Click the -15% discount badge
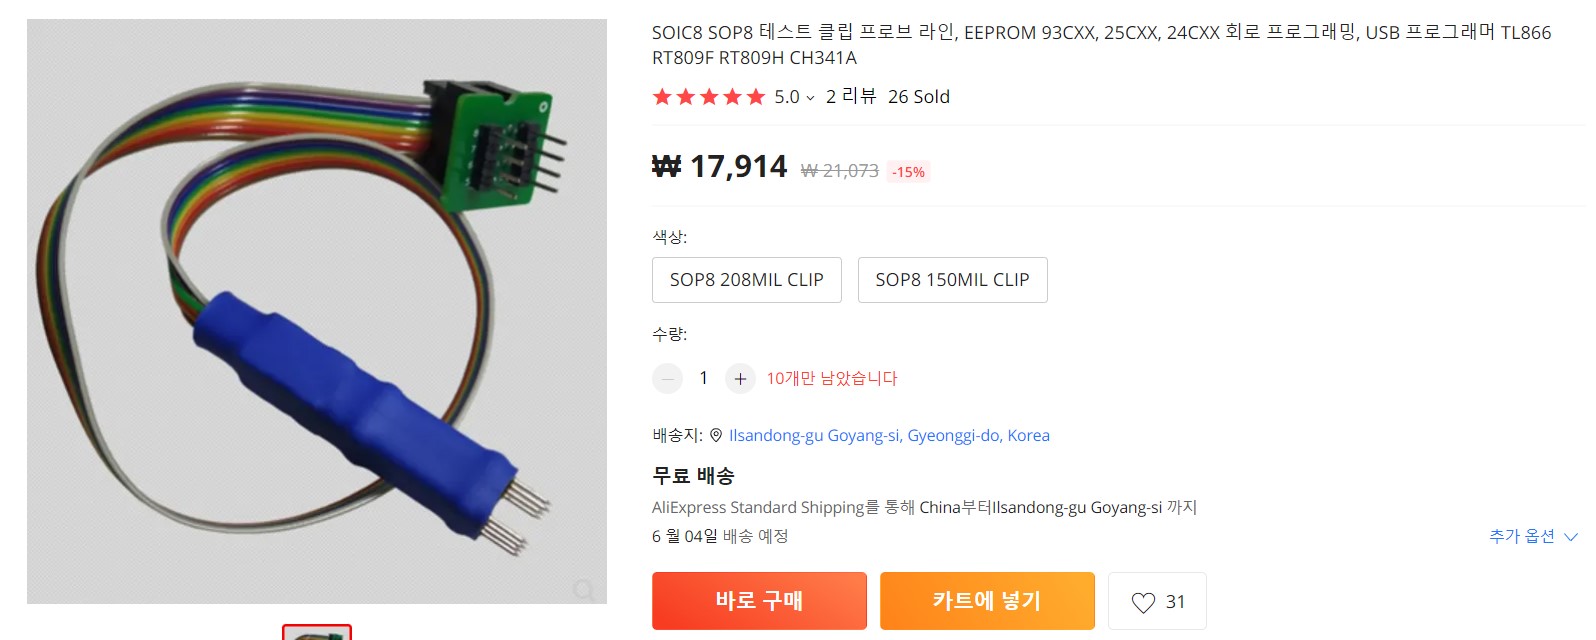This screenshot has width=1596, height=640. click(908, 172)
